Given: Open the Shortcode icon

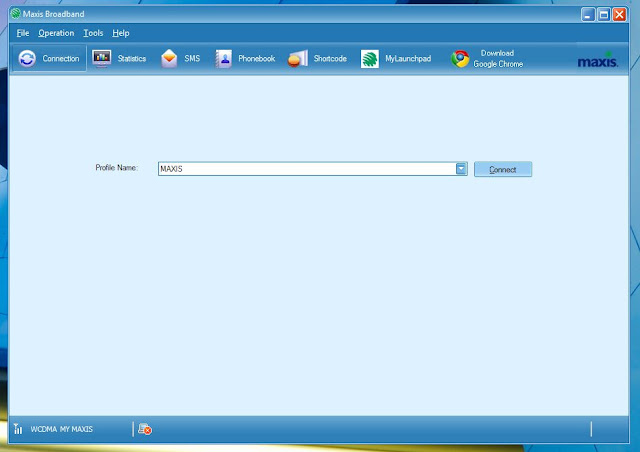Looking at the screenshot, I should [x=298, y=58].
